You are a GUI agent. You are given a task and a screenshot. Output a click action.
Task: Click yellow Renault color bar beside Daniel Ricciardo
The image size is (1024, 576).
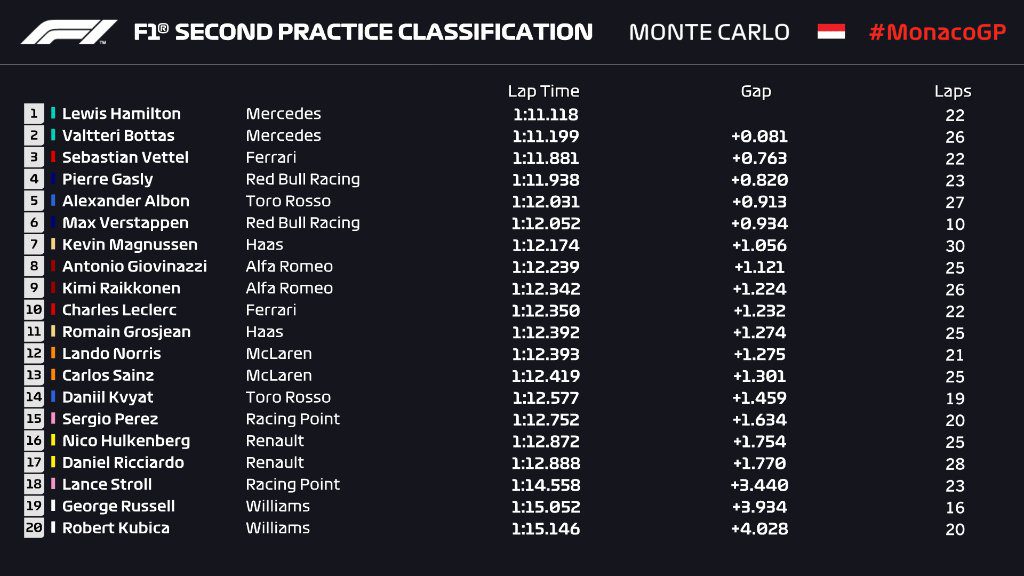click(53, 462)
